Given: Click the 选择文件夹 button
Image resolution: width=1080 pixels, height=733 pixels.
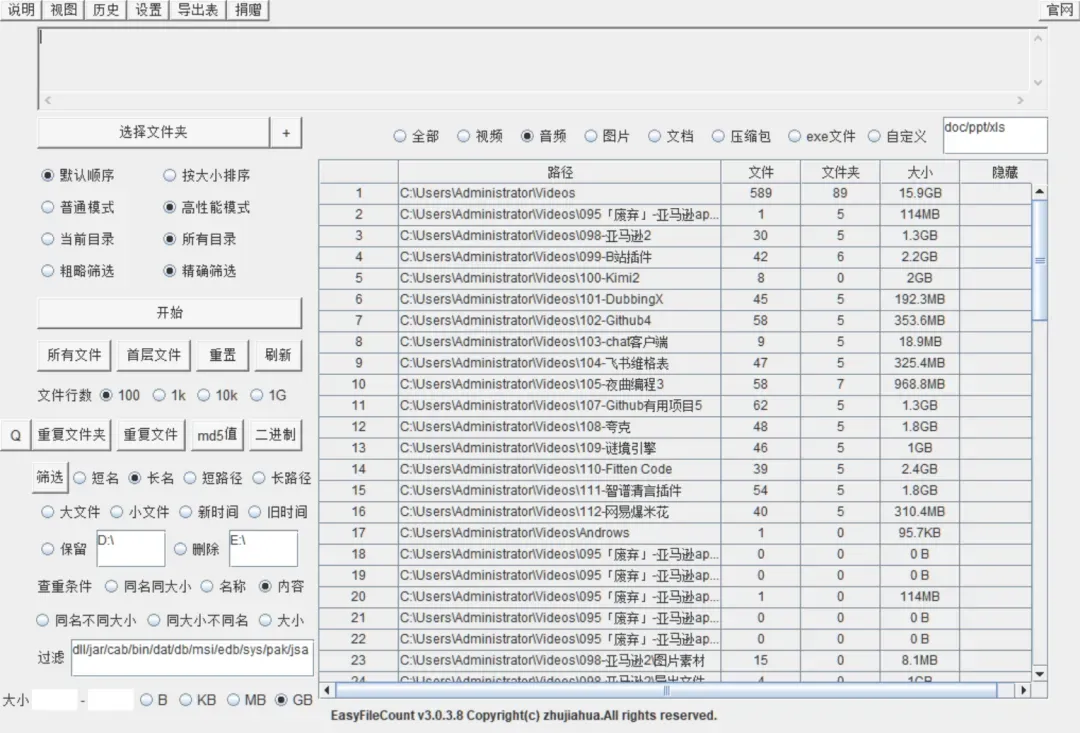Looking at the screenshot, I should pos(153,132).
